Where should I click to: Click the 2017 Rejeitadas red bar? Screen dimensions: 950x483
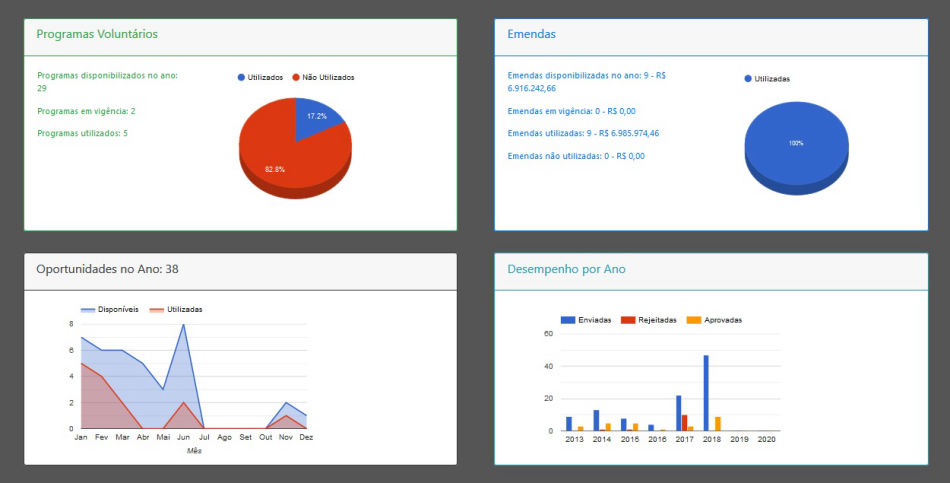[684, 423]
